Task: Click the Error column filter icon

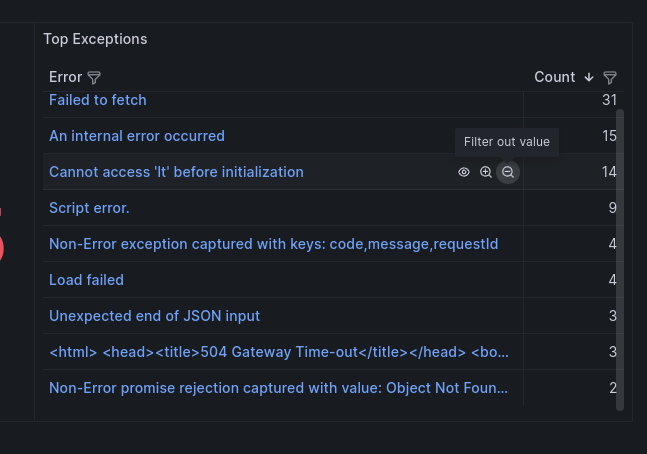Action: point(94,77)
